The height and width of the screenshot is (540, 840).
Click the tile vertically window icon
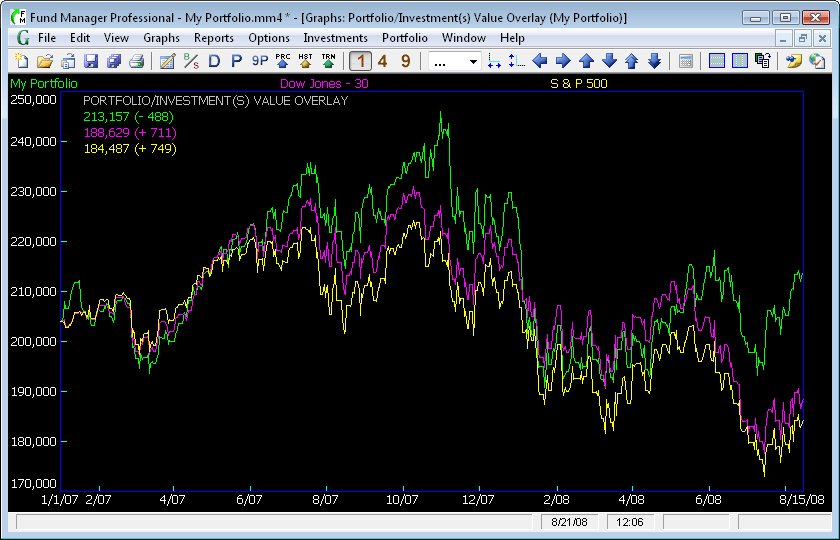point(739,61)
